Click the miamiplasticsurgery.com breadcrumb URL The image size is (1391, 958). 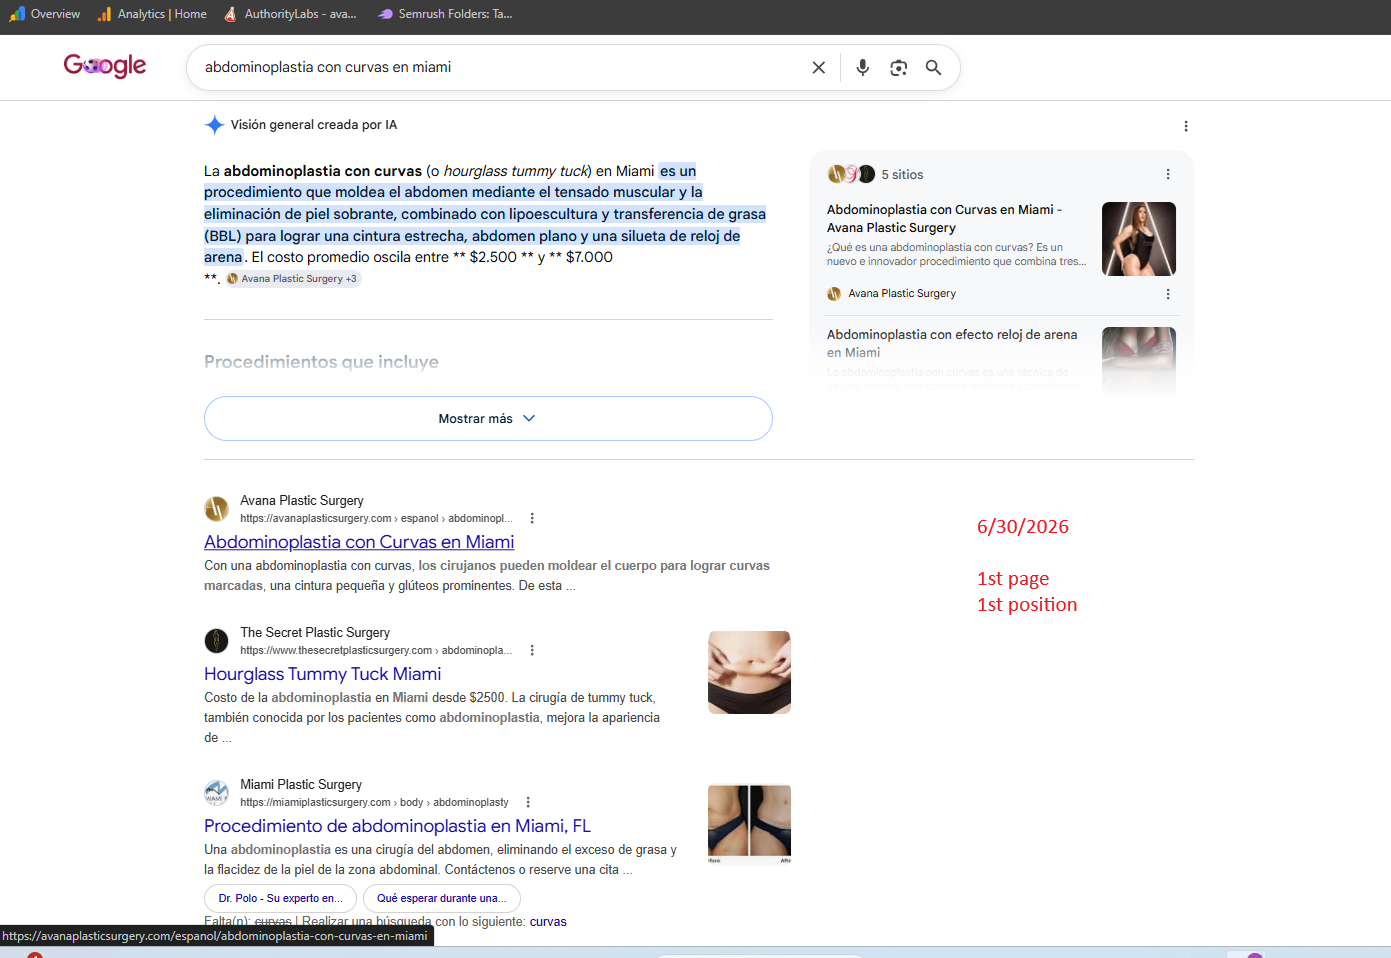374,802
